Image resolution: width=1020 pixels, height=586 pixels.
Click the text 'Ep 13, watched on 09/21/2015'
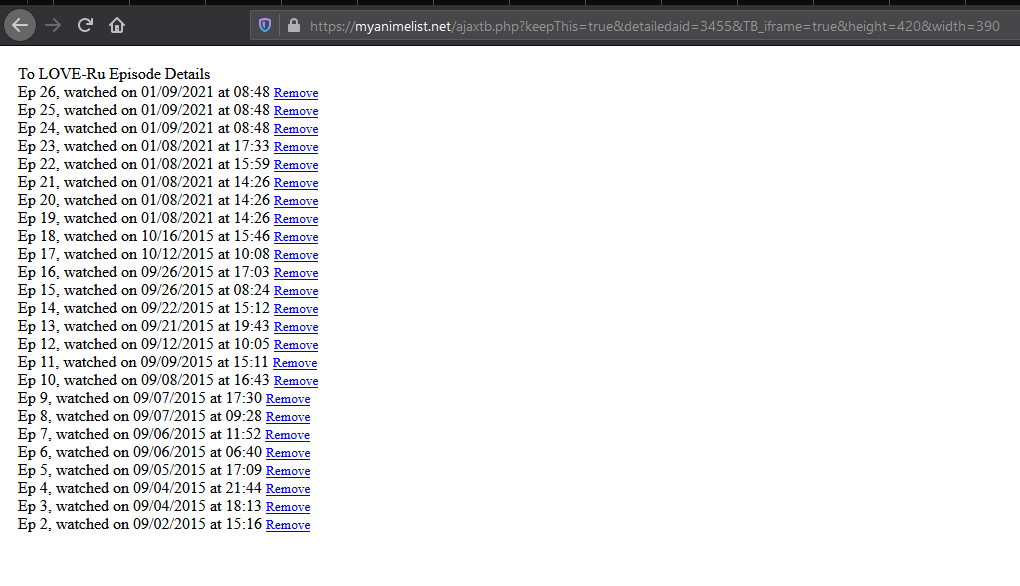(x=116, y=326)
